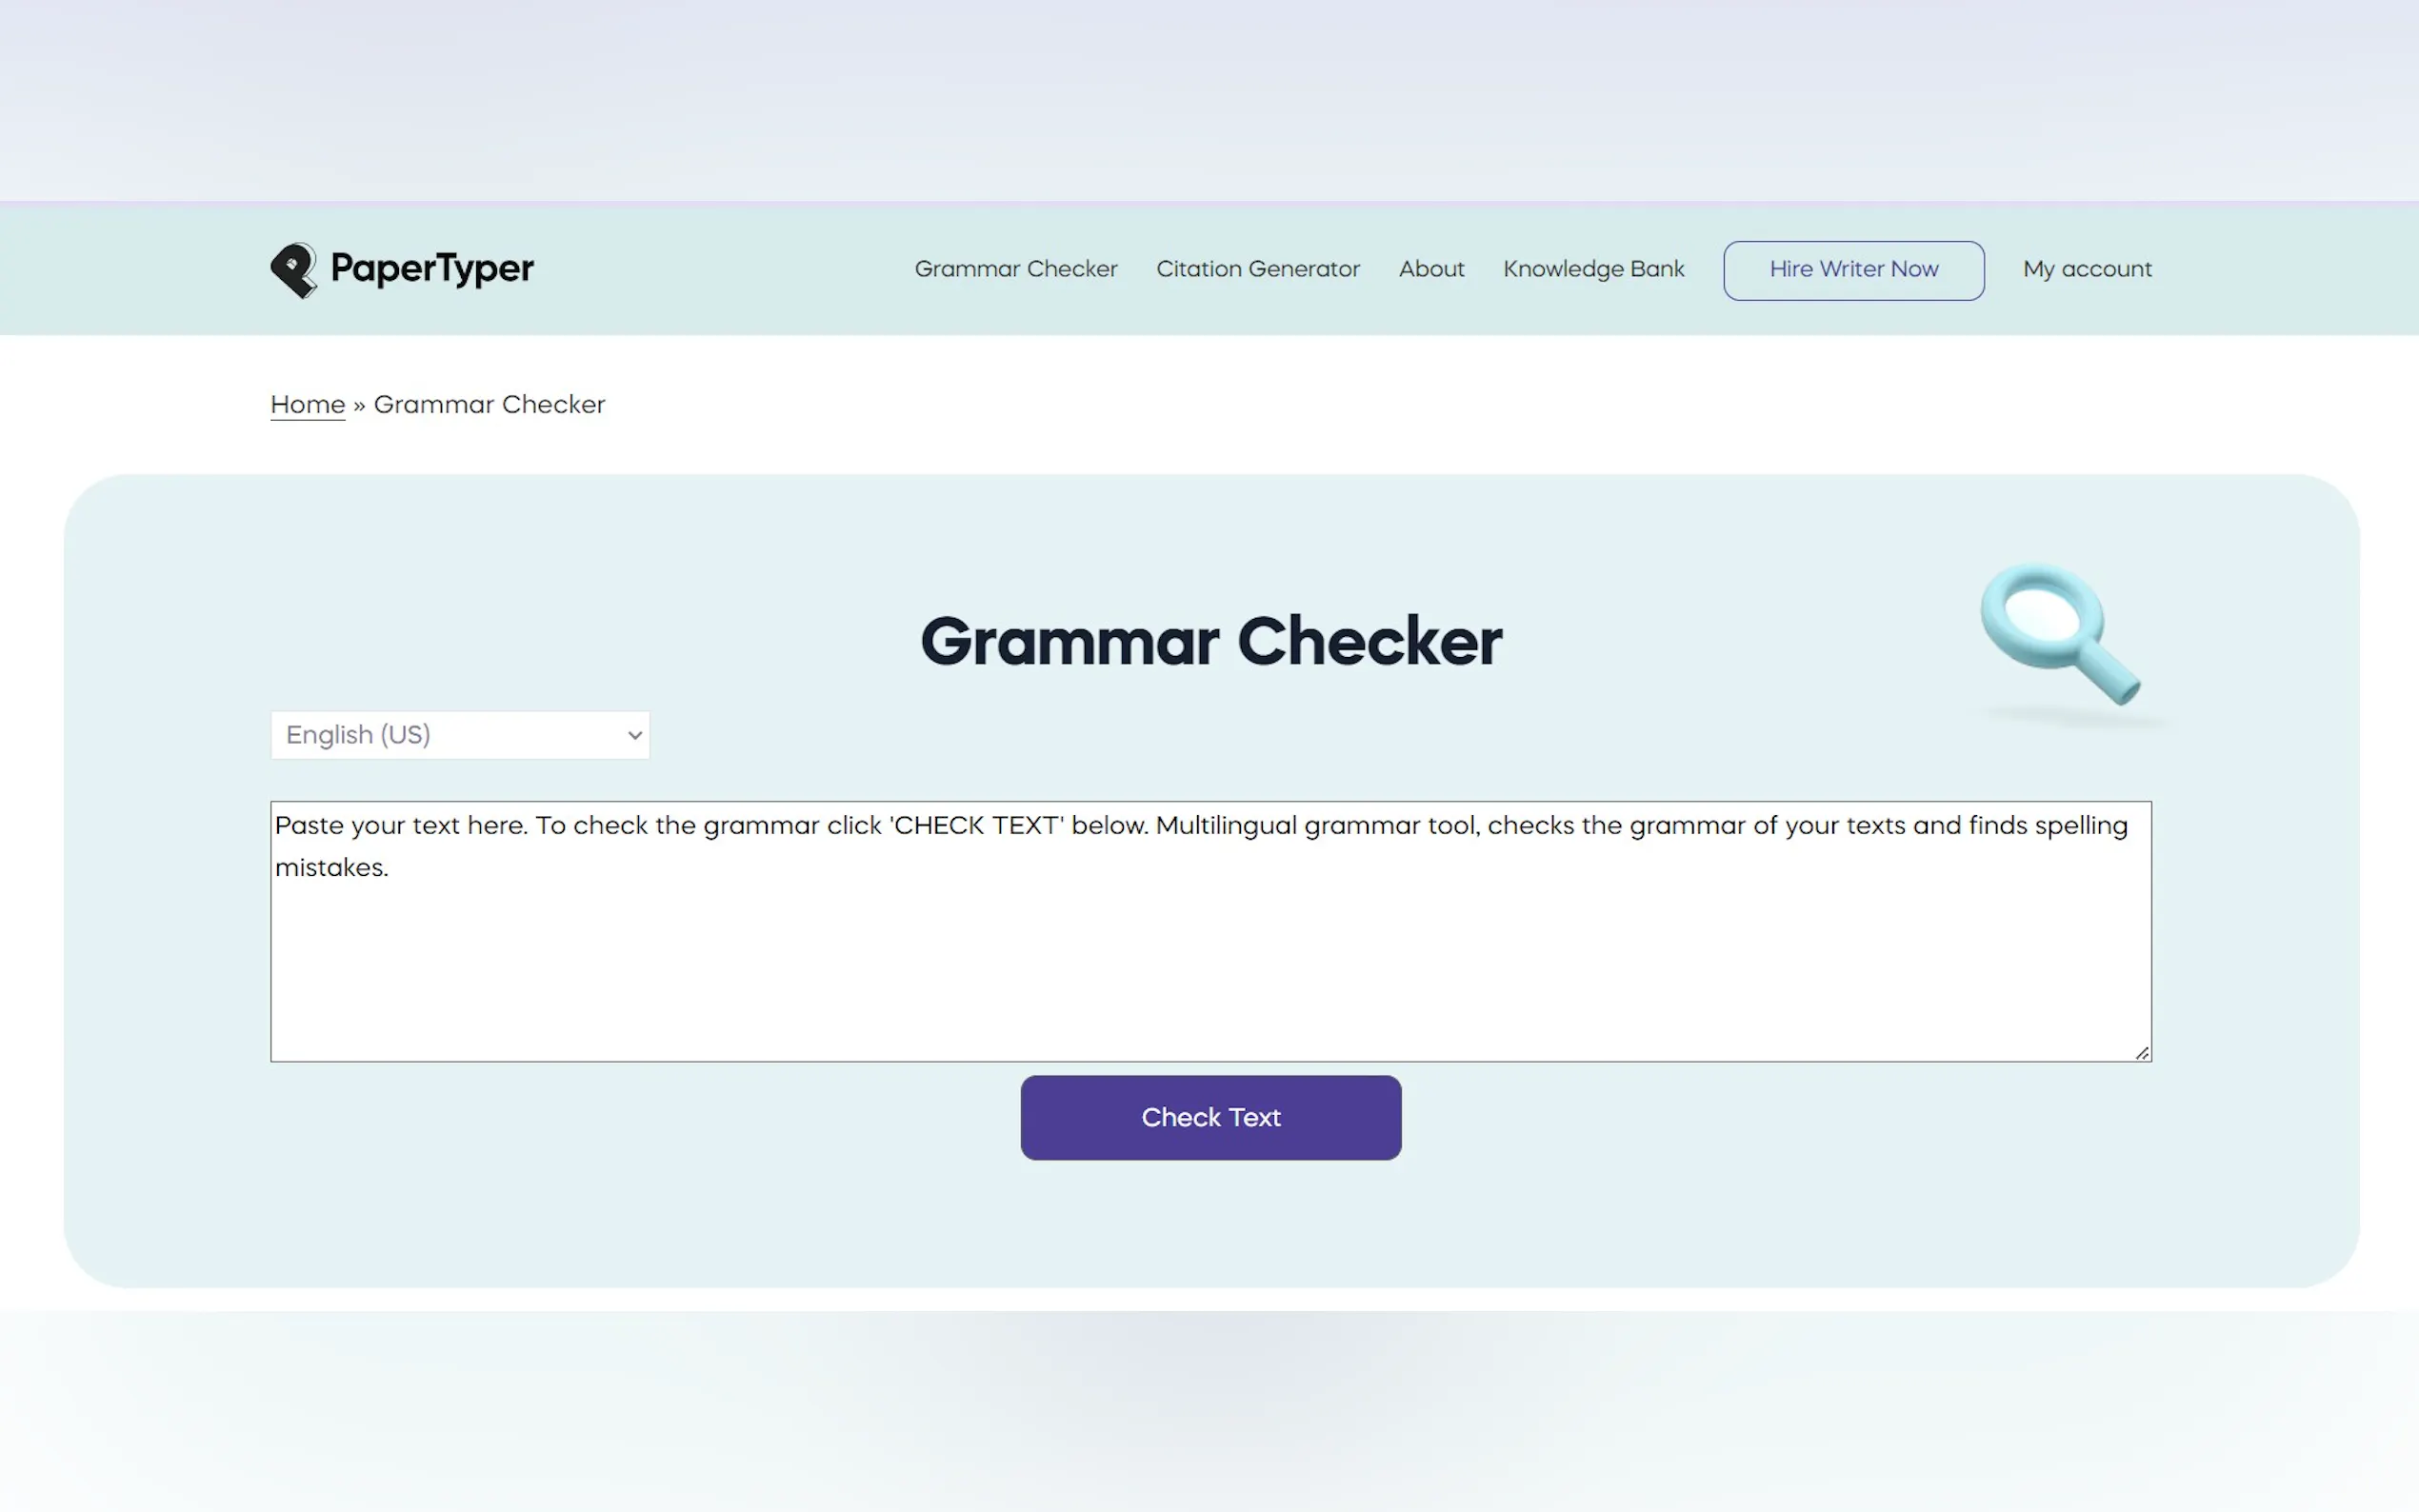
Task: Click the word 'mistakes' in textarea
Action: tap(329, 868)
